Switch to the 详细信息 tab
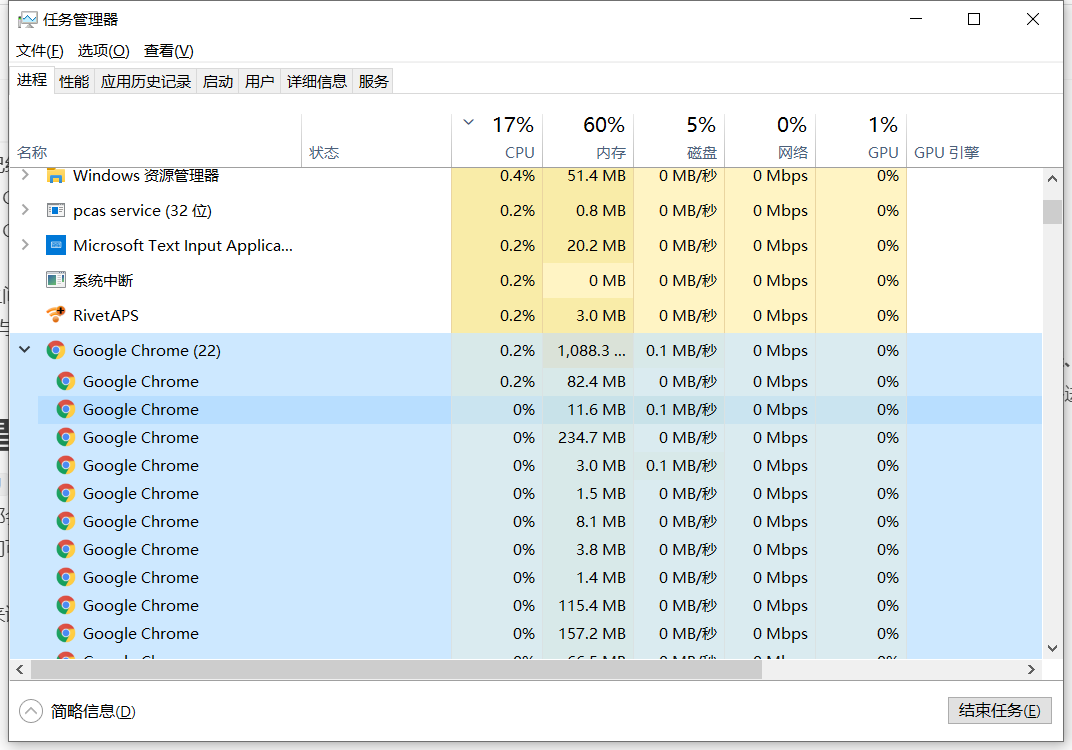Screen dimensions: 1072x750 317,81
